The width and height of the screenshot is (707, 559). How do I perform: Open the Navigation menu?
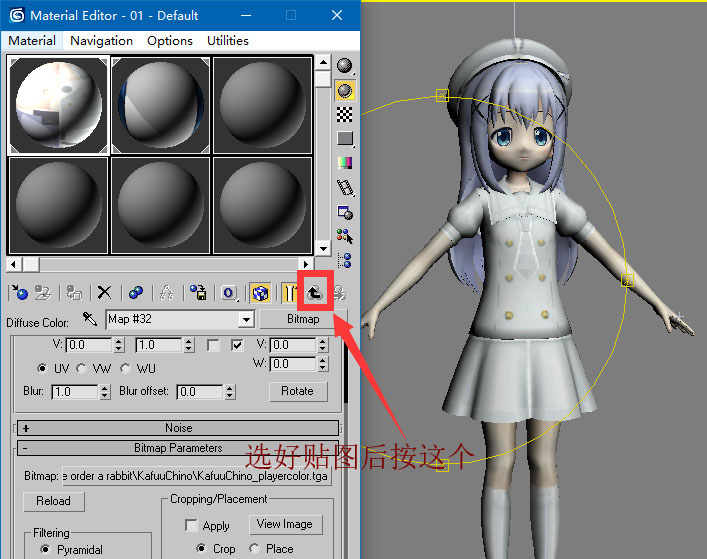pos(101,41)
